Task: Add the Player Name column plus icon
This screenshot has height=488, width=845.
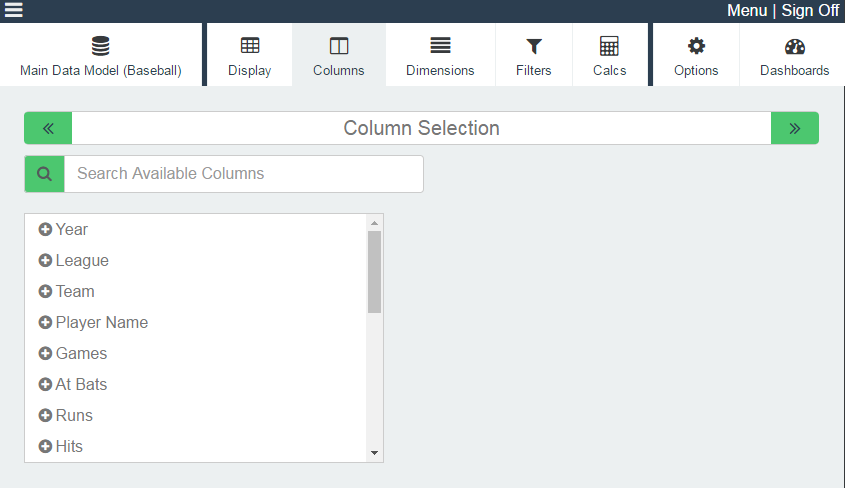Action: click(45, 323)
